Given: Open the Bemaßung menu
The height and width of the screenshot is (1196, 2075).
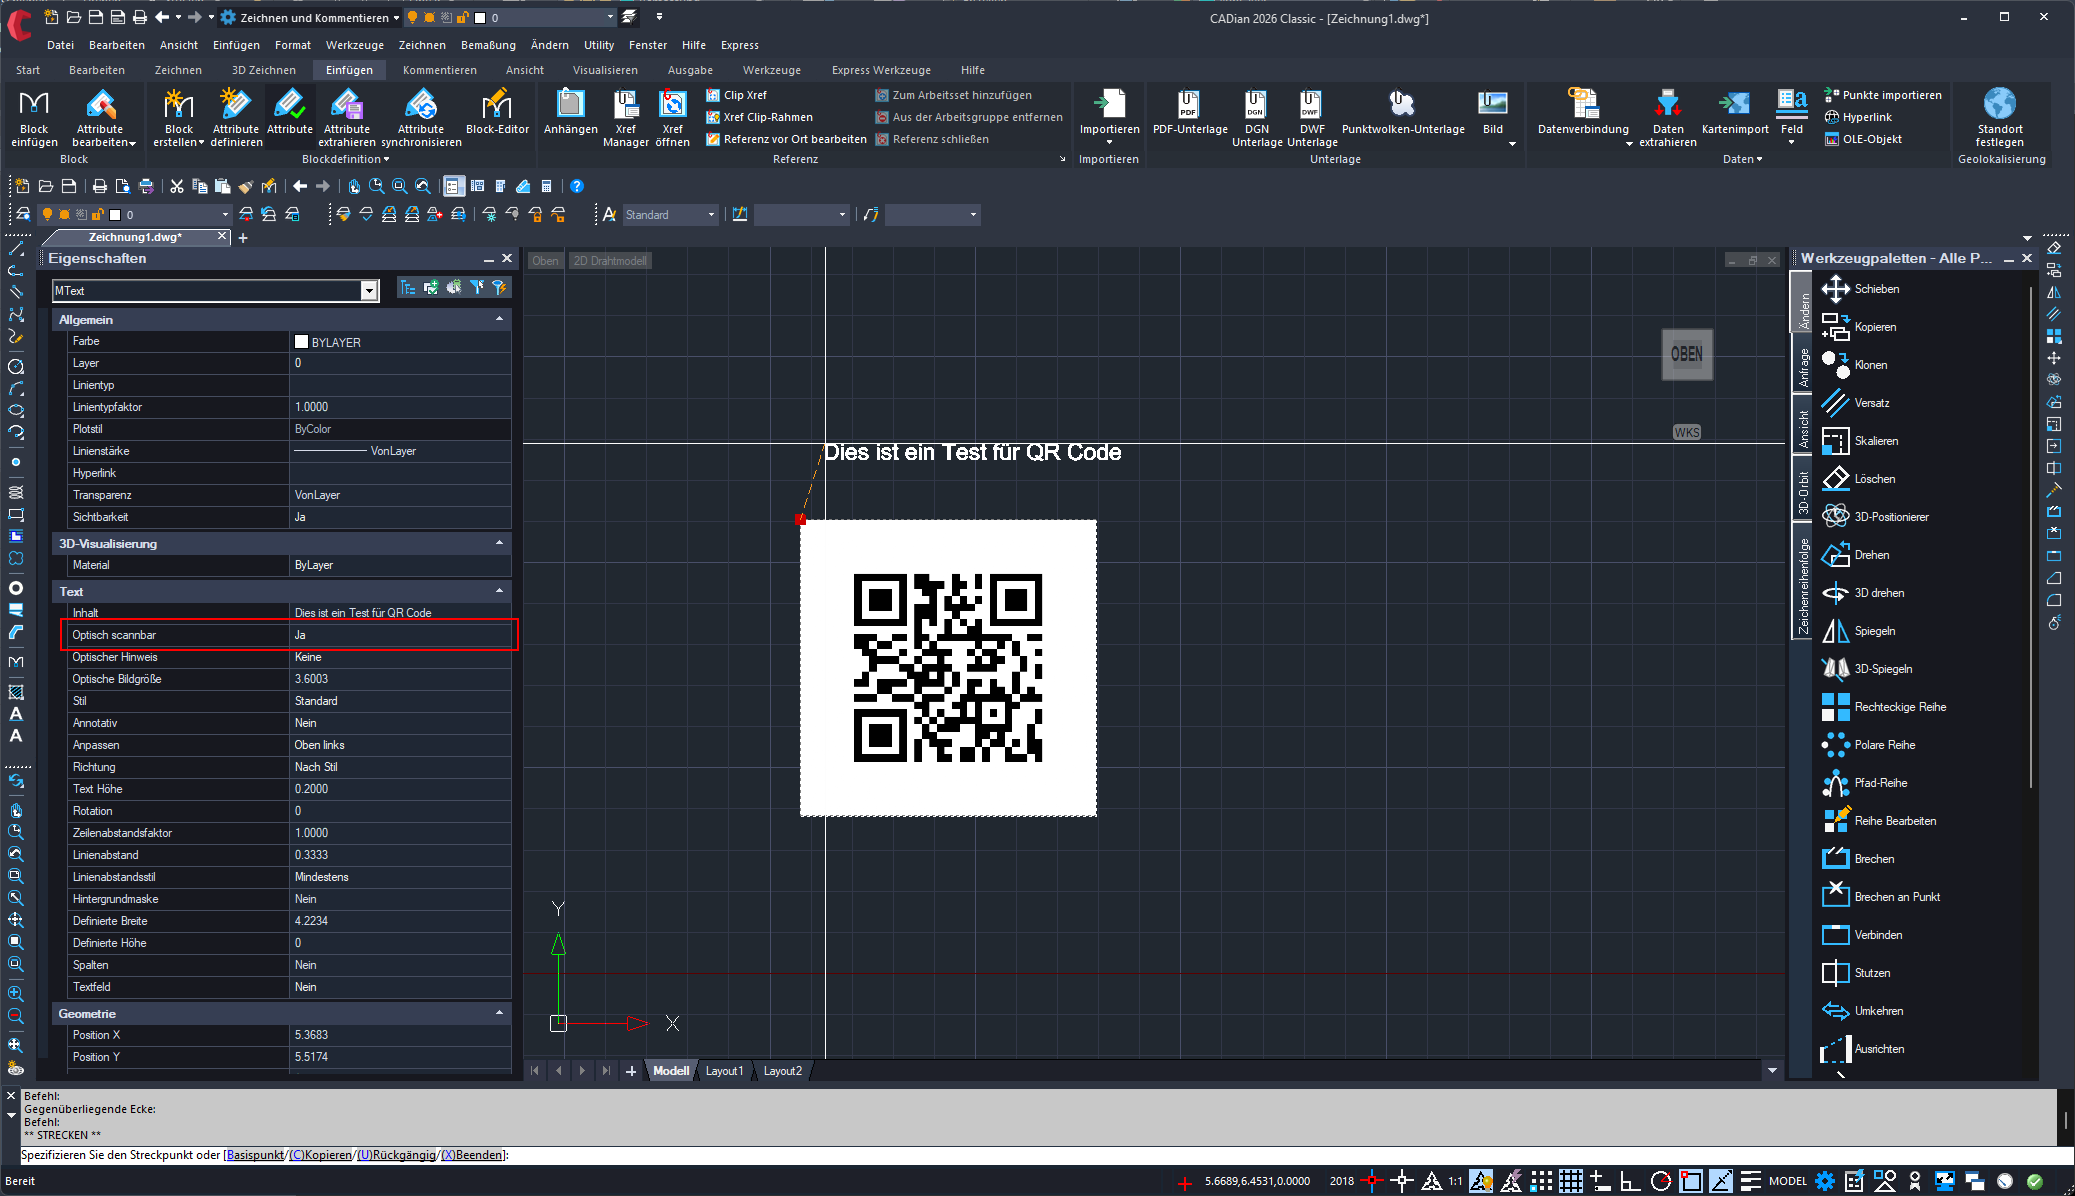Looking at the screenshot, I should coord(488,45).
